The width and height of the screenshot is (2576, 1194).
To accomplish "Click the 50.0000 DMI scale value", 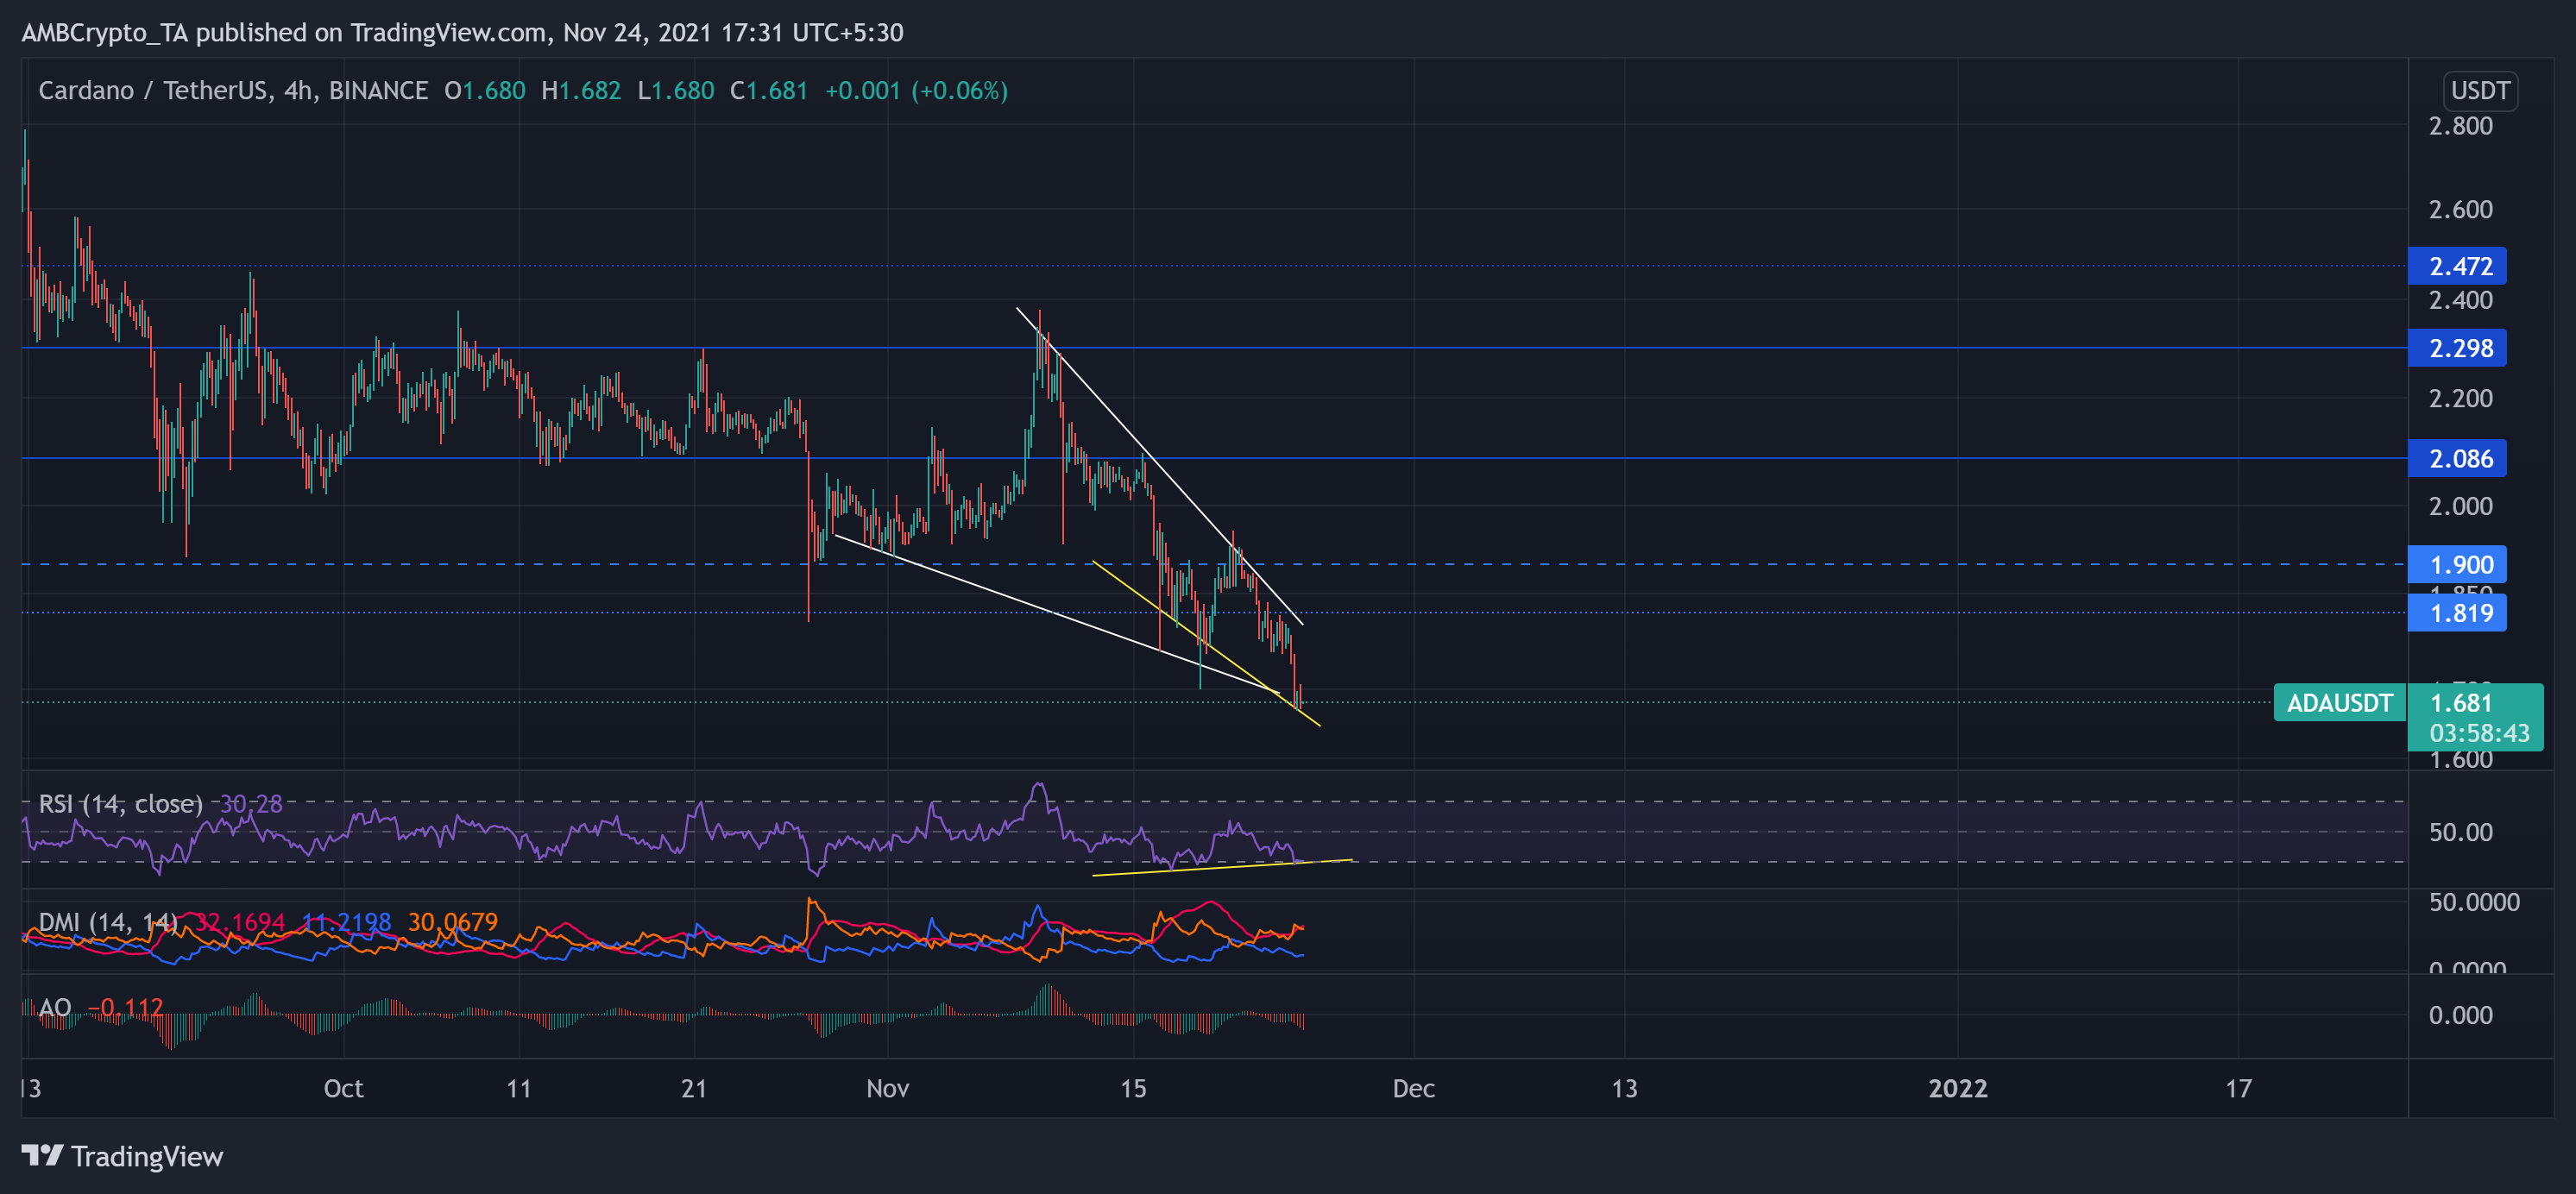I will pyautogui.click(x=2474, y=902).
